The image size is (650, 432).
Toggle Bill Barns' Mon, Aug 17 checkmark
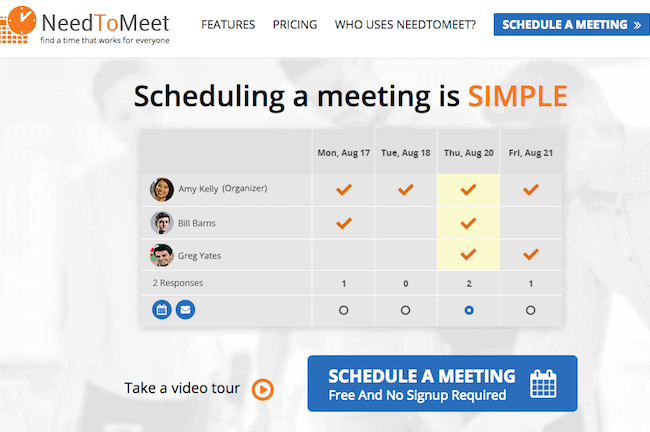[344, 222]
